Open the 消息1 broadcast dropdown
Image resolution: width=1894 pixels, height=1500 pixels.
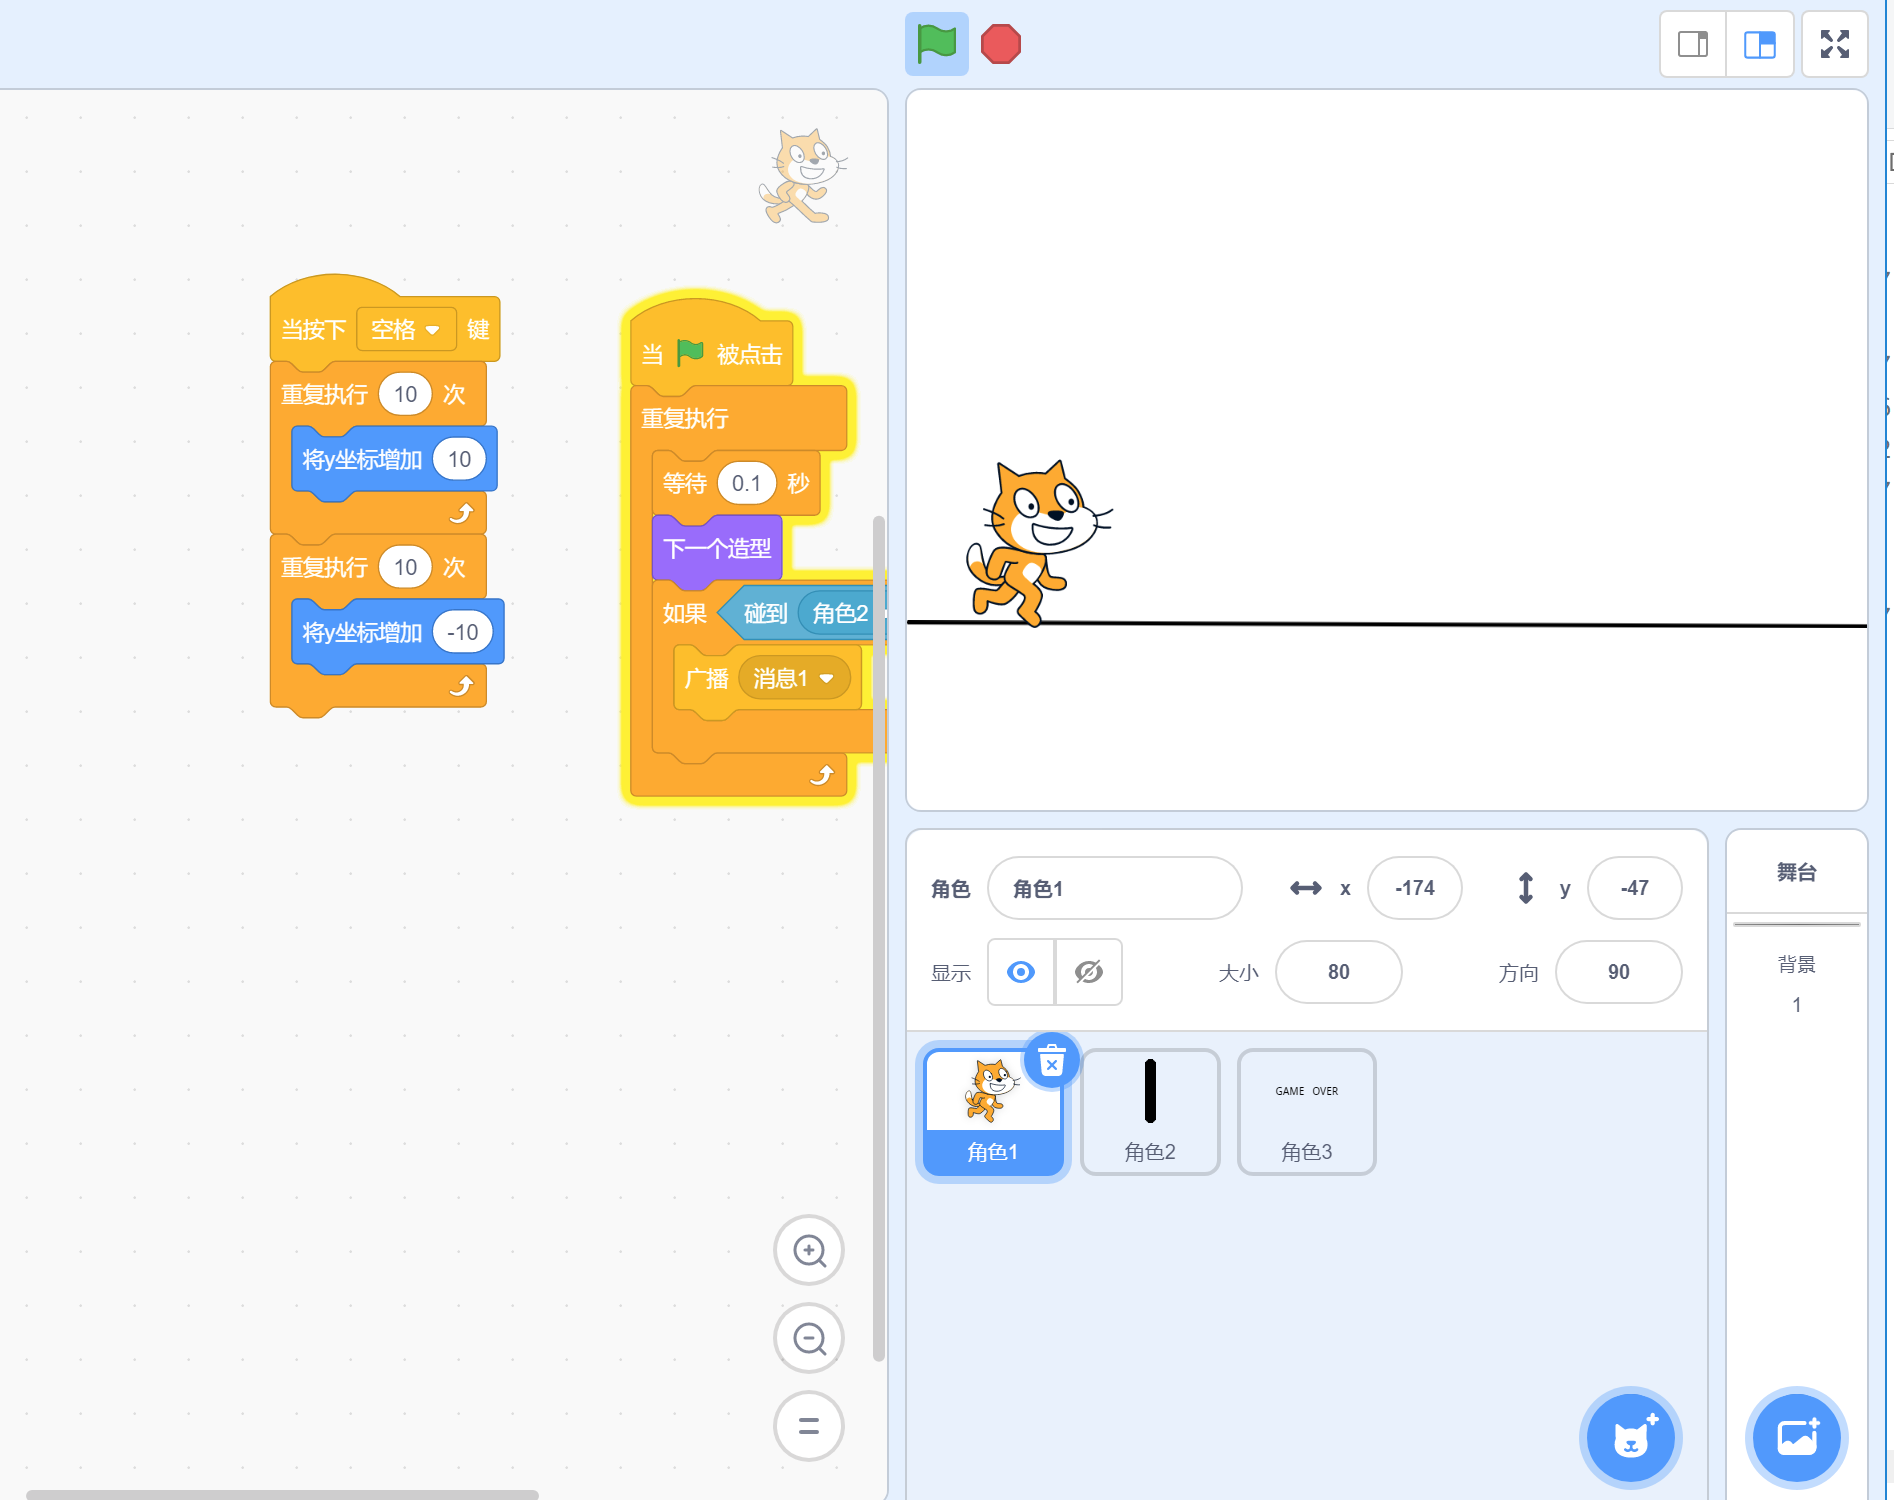pos(794,679)
